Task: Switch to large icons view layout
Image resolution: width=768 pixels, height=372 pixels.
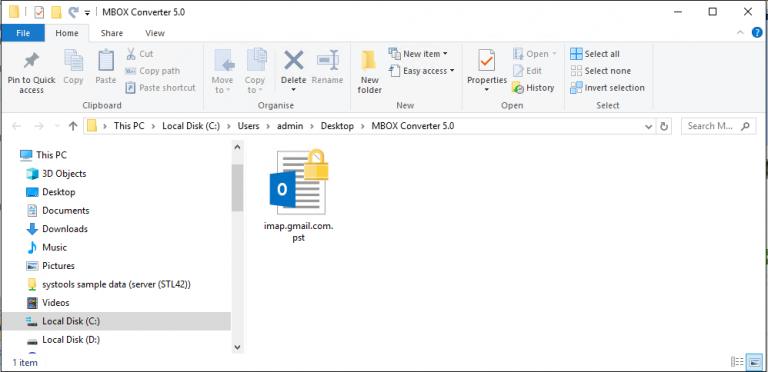Action: pos(755,362)
